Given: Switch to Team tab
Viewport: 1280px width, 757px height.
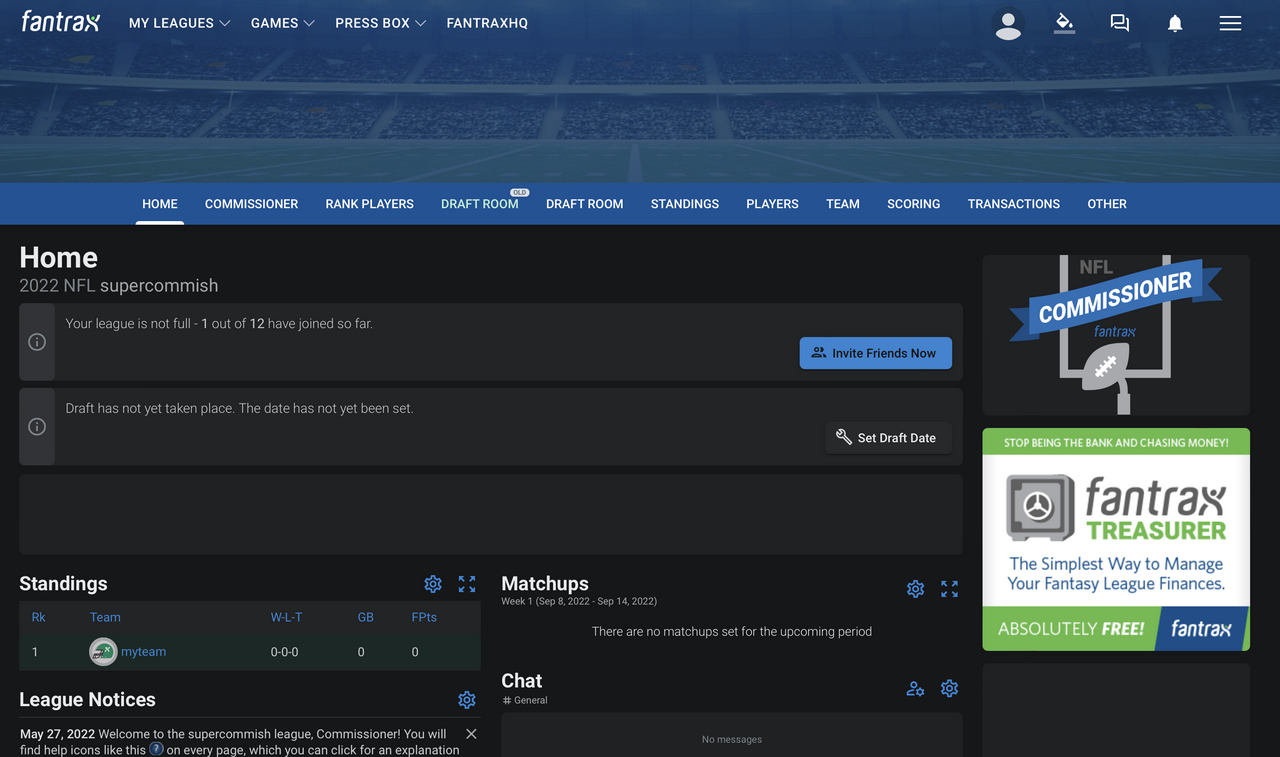Looking at the screenshot, I should [x=843, y=204].
